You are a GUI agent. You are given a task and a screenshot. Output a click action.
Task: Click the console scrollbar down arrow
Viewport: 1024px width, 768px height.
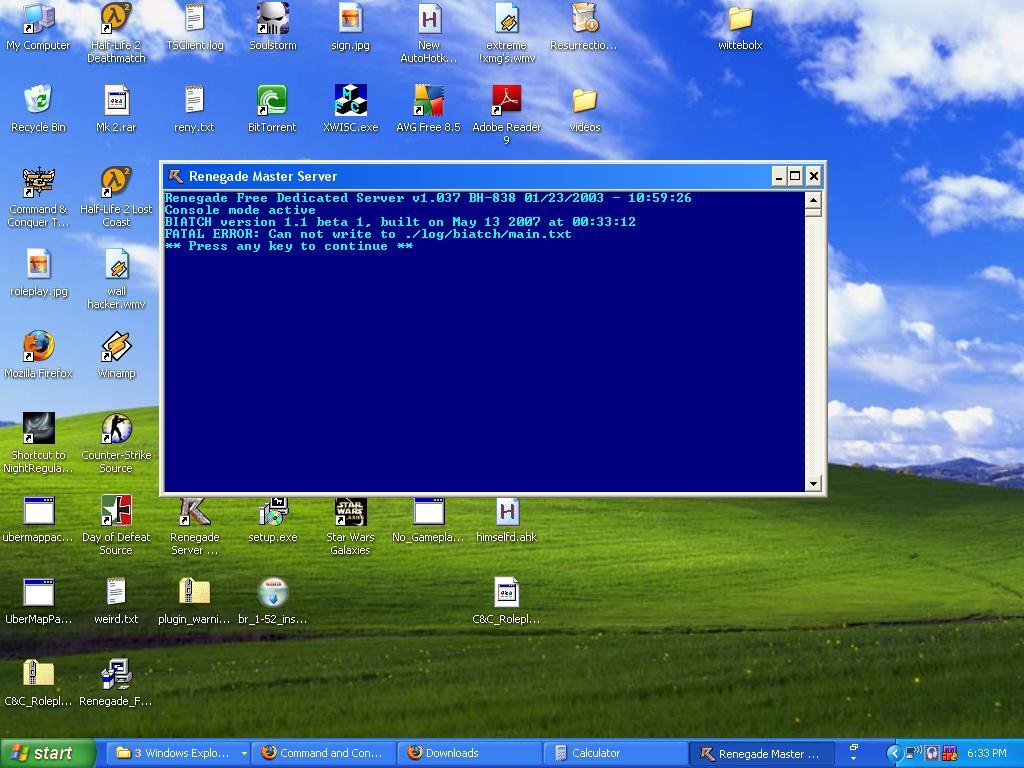(813, 484)
